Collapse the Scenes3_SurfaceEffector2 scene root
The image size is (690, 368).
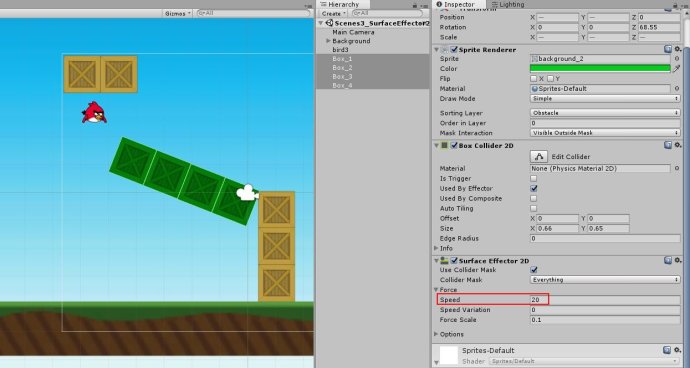pos(321,23)
